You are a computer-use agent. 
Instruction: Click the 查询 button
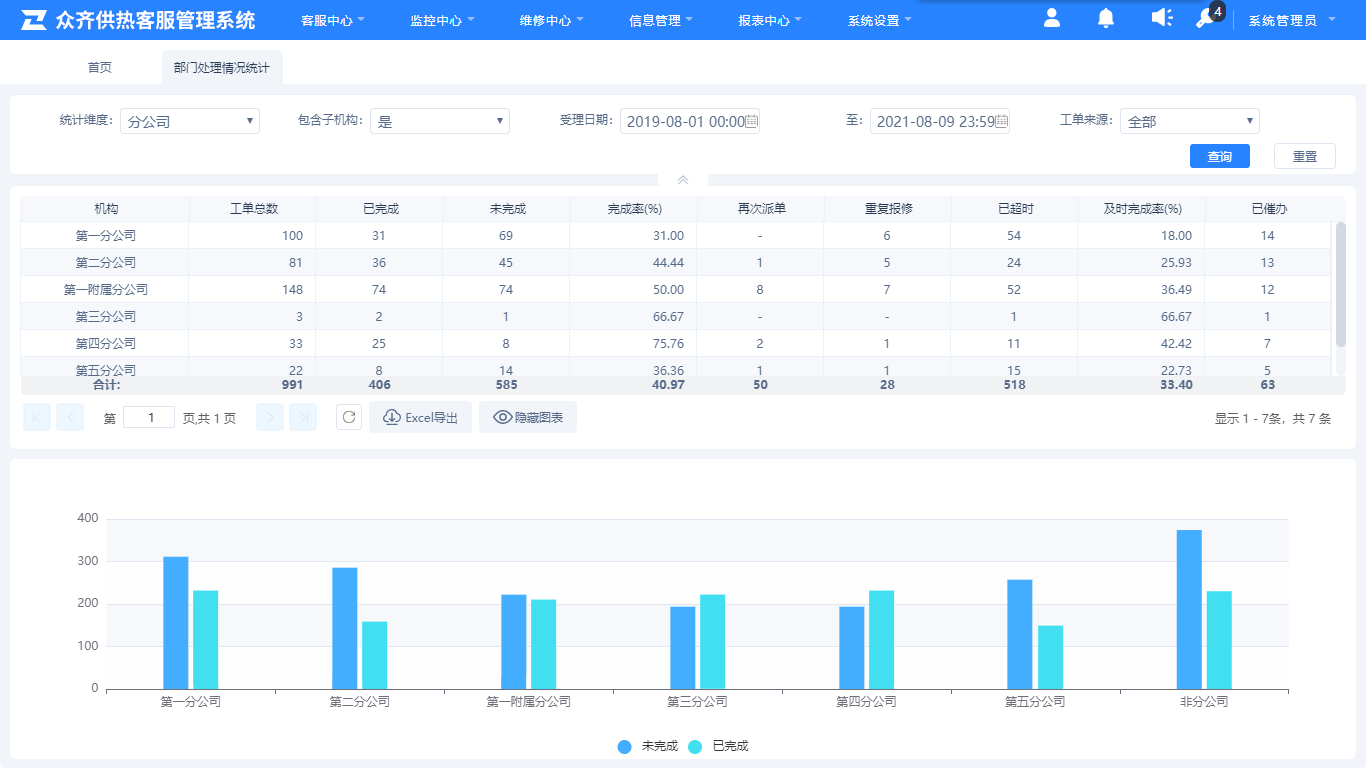[x=1220, y=156]
